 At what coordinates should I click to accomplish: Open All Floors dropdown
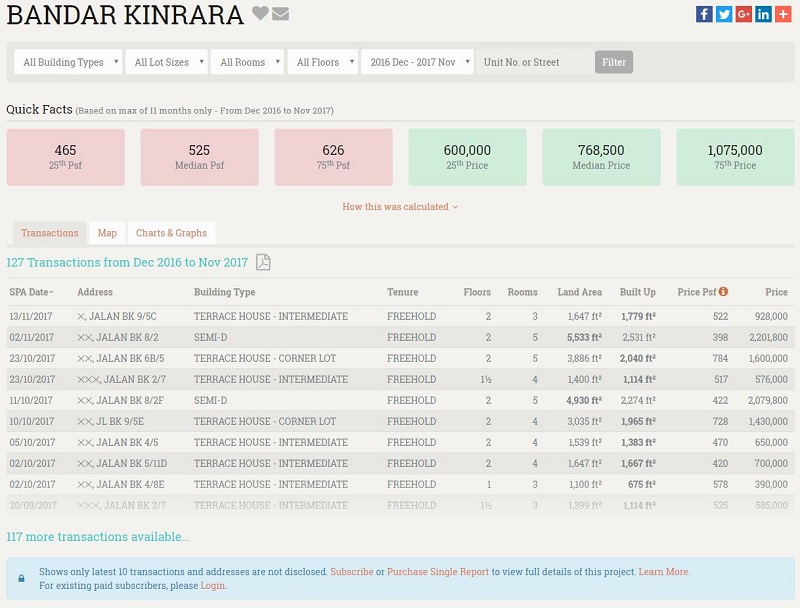[x=322, y=62]
